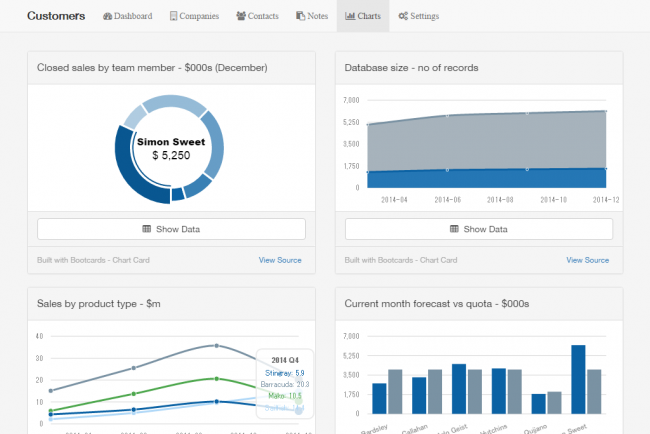Show data for Closed sales chart
Image resolution: width=650 pixels, height=434 pixels.
coord(171,229)
